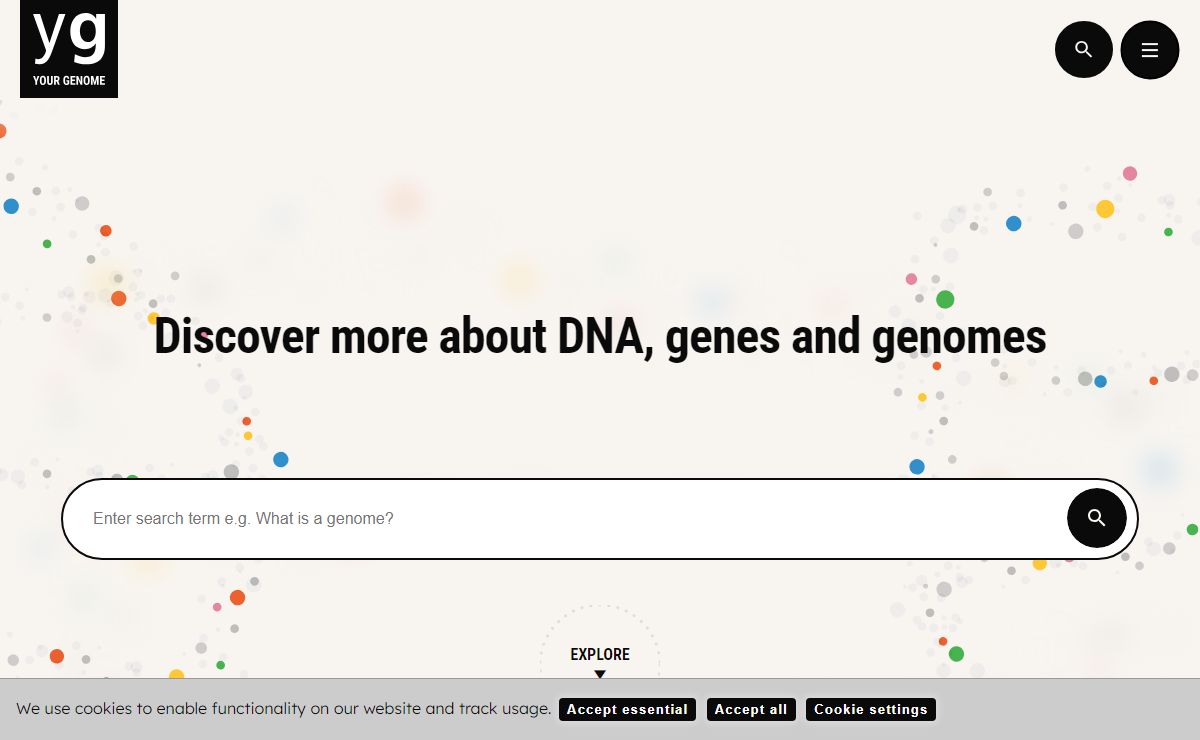Click the green dot above the Cookie settings area

956,654
